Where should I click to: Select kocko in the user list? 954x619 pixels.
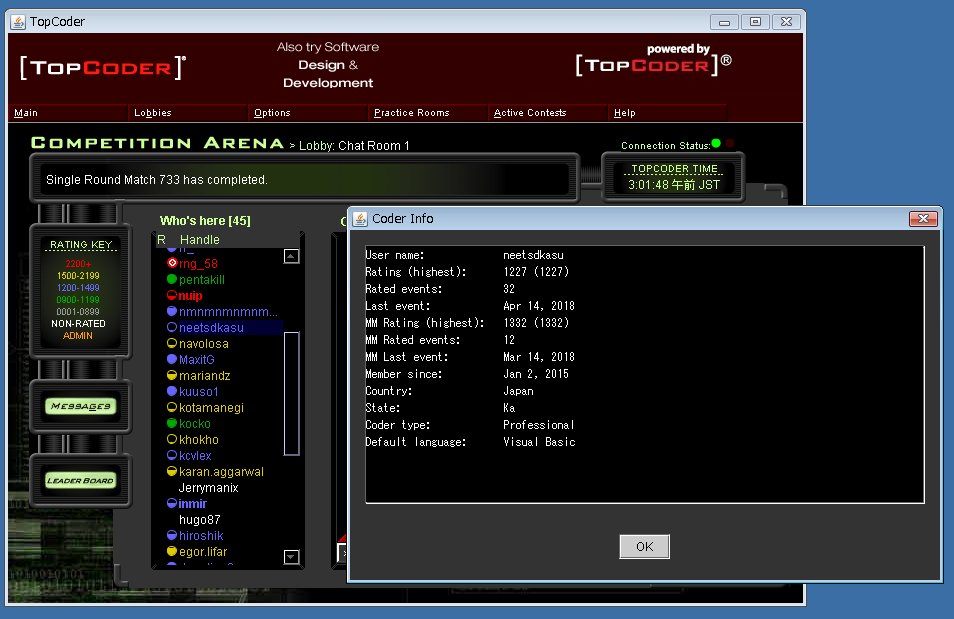(x=195, y=424)
